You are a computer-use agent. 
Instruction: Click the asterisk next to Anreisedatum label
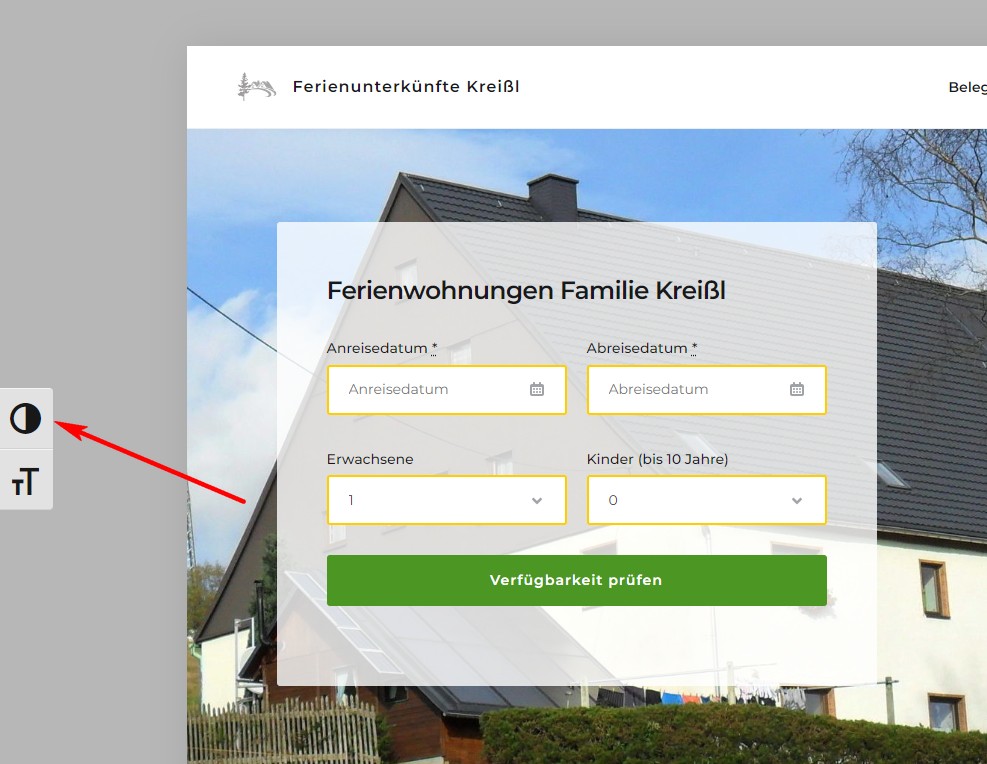coord(434,349)
